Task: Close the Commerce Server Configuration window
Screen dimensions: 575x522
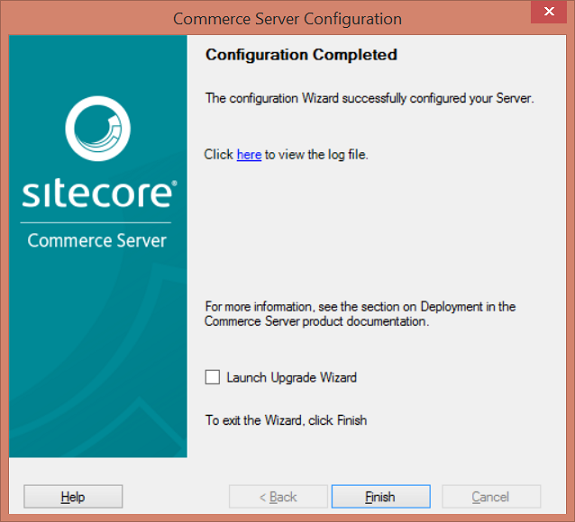Action: pos(549,11)
